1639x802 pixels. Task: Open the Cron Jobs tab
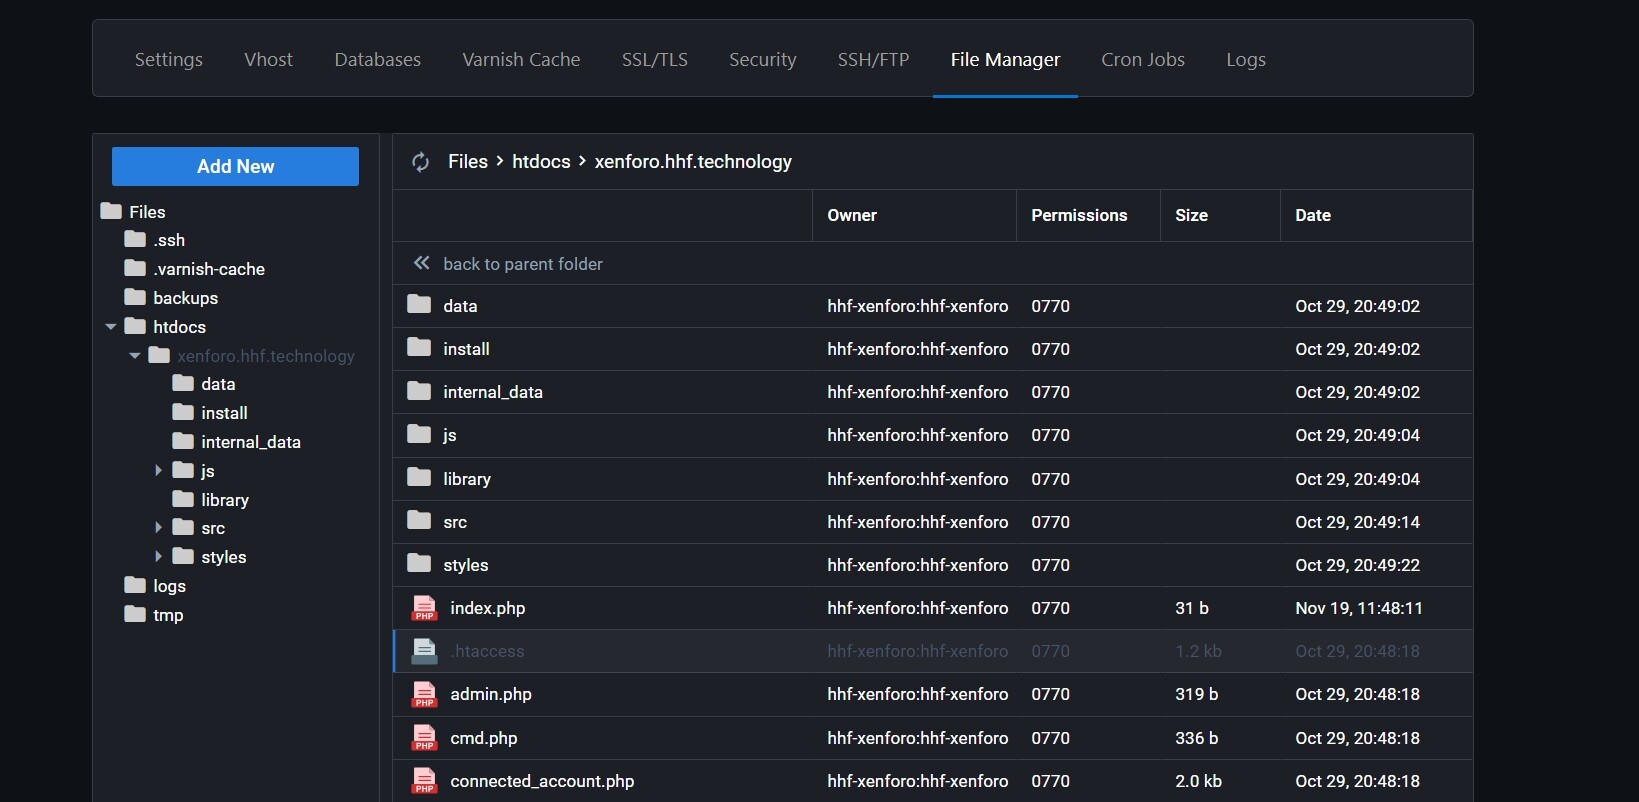click(x=1143, y=59)
